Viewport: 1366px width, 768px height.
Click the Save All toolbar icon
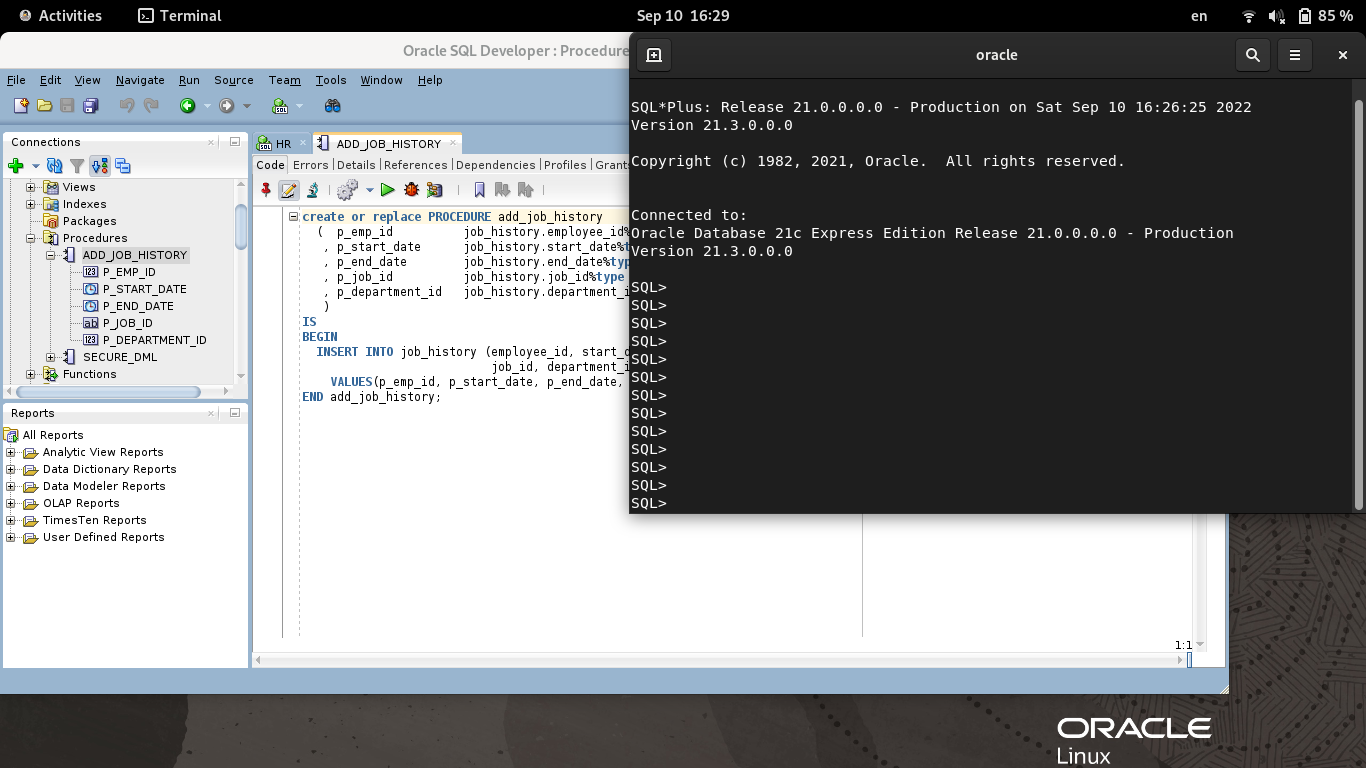[x=90, y=106]
